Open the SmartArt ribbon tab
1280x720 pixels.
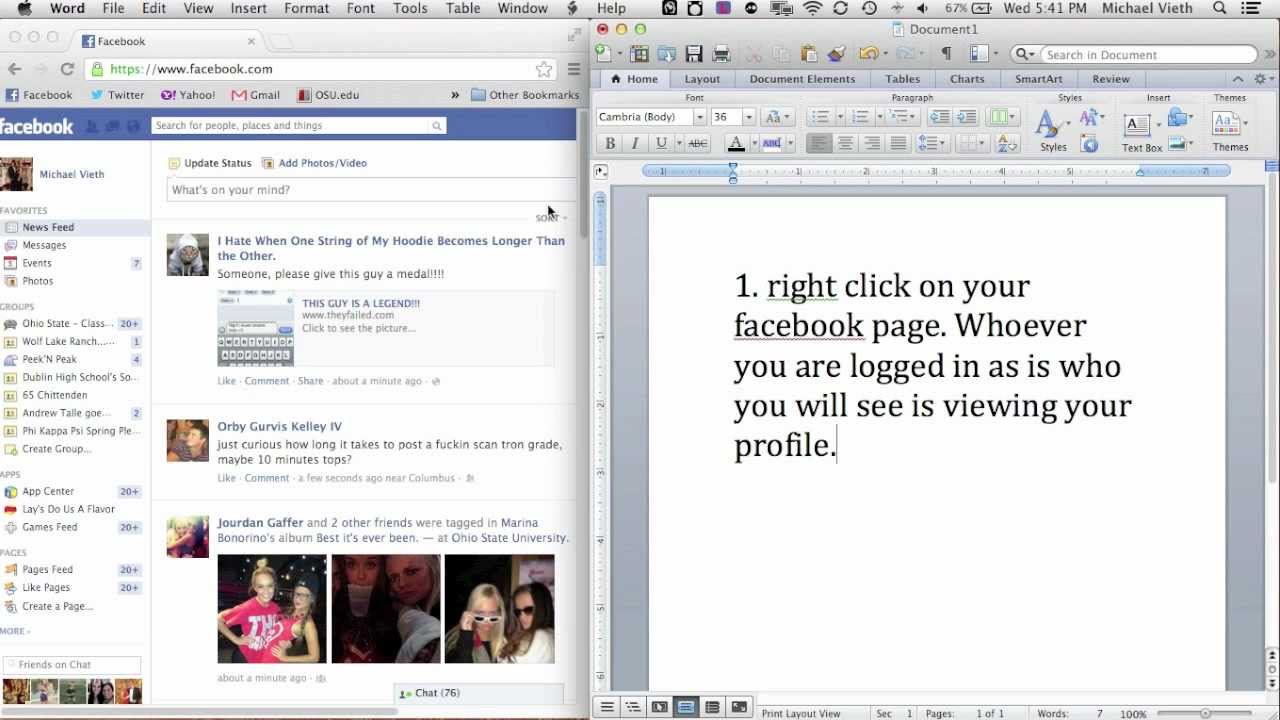tap(1038, 79)
